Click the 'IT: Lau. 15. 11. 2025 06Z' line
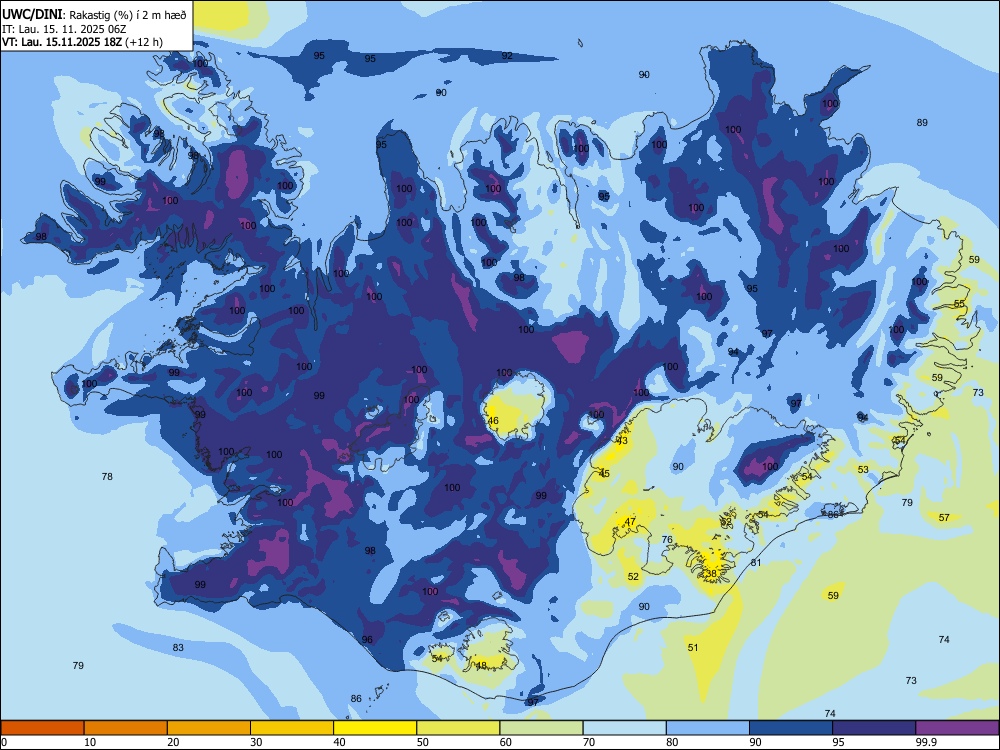Screen dimensions: 1000x750 tap(64, 29)
